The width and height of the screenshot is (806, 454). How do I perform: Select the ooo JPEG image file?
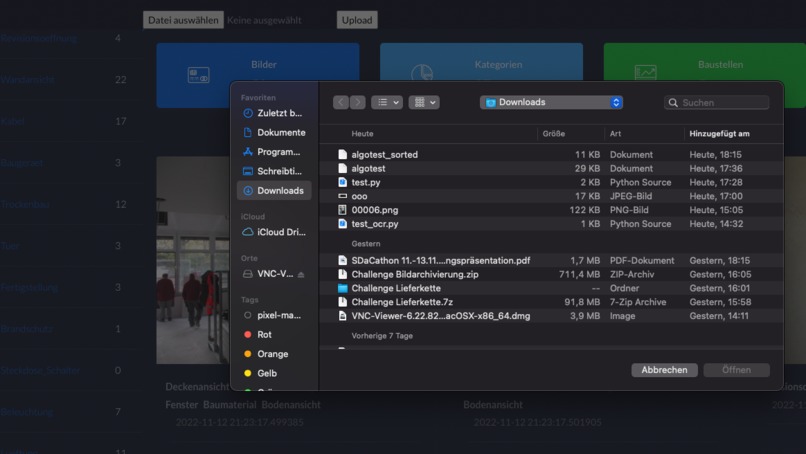click(x=551, y=196)
